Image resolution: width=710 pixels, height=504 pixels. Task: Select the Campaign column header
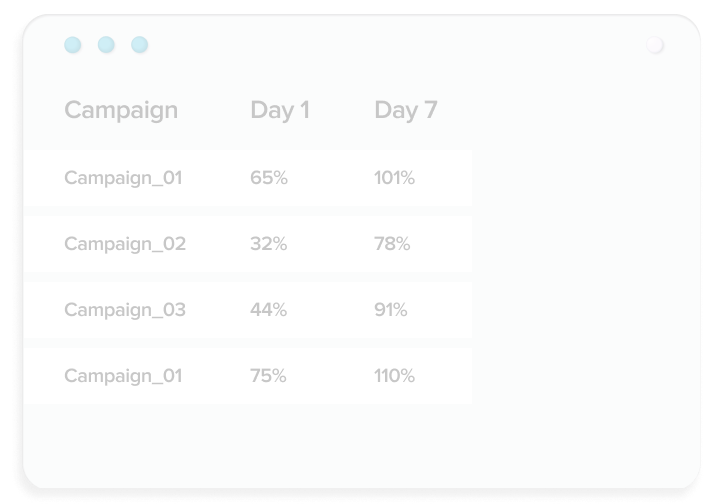(121, 110)
